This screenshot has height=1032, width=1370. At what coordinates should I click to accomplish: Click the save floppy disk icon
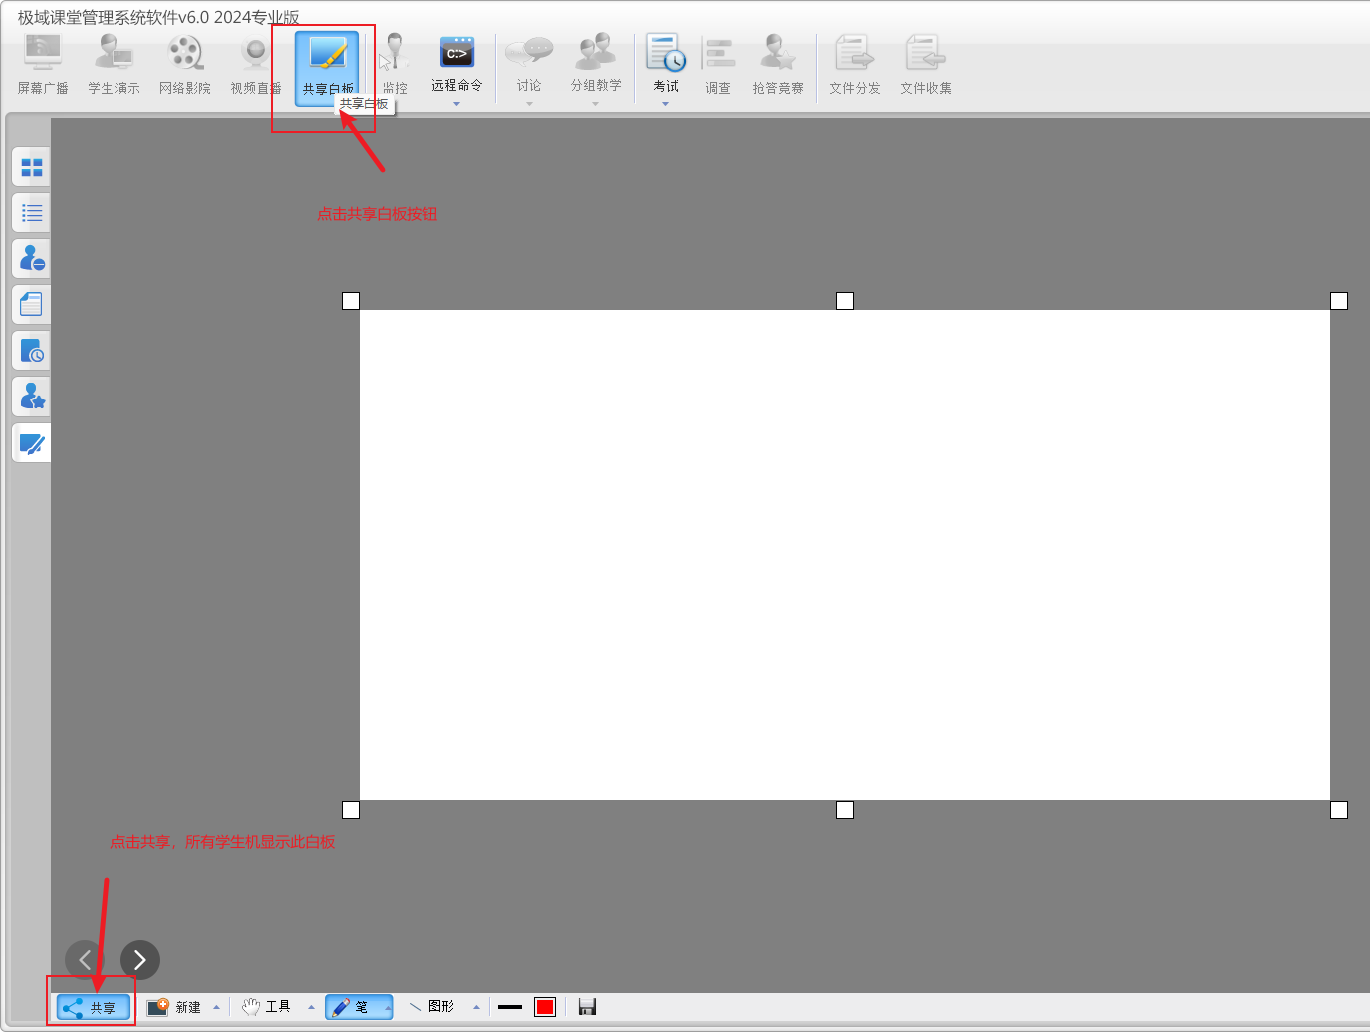click(587, 1007)
